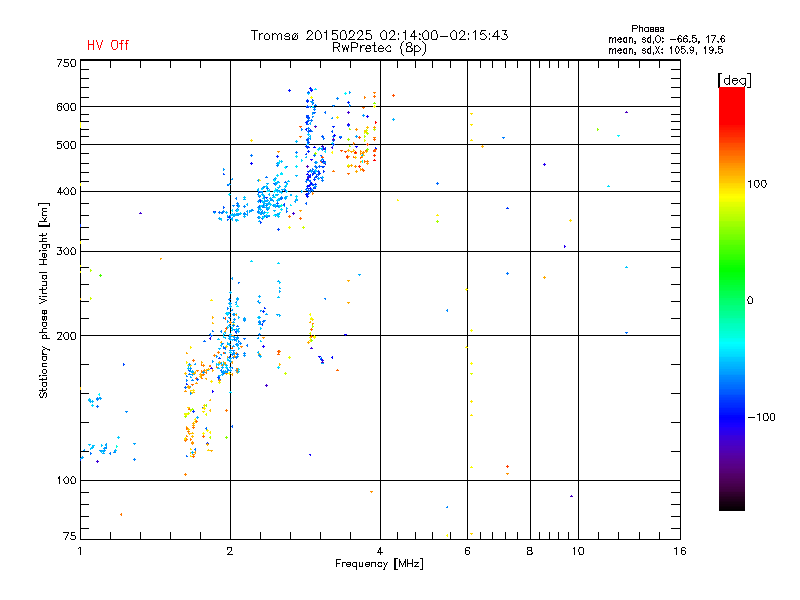Click x-axis tick label '16'
Viewport: 800px width, 600px height.
coord(680,551)
